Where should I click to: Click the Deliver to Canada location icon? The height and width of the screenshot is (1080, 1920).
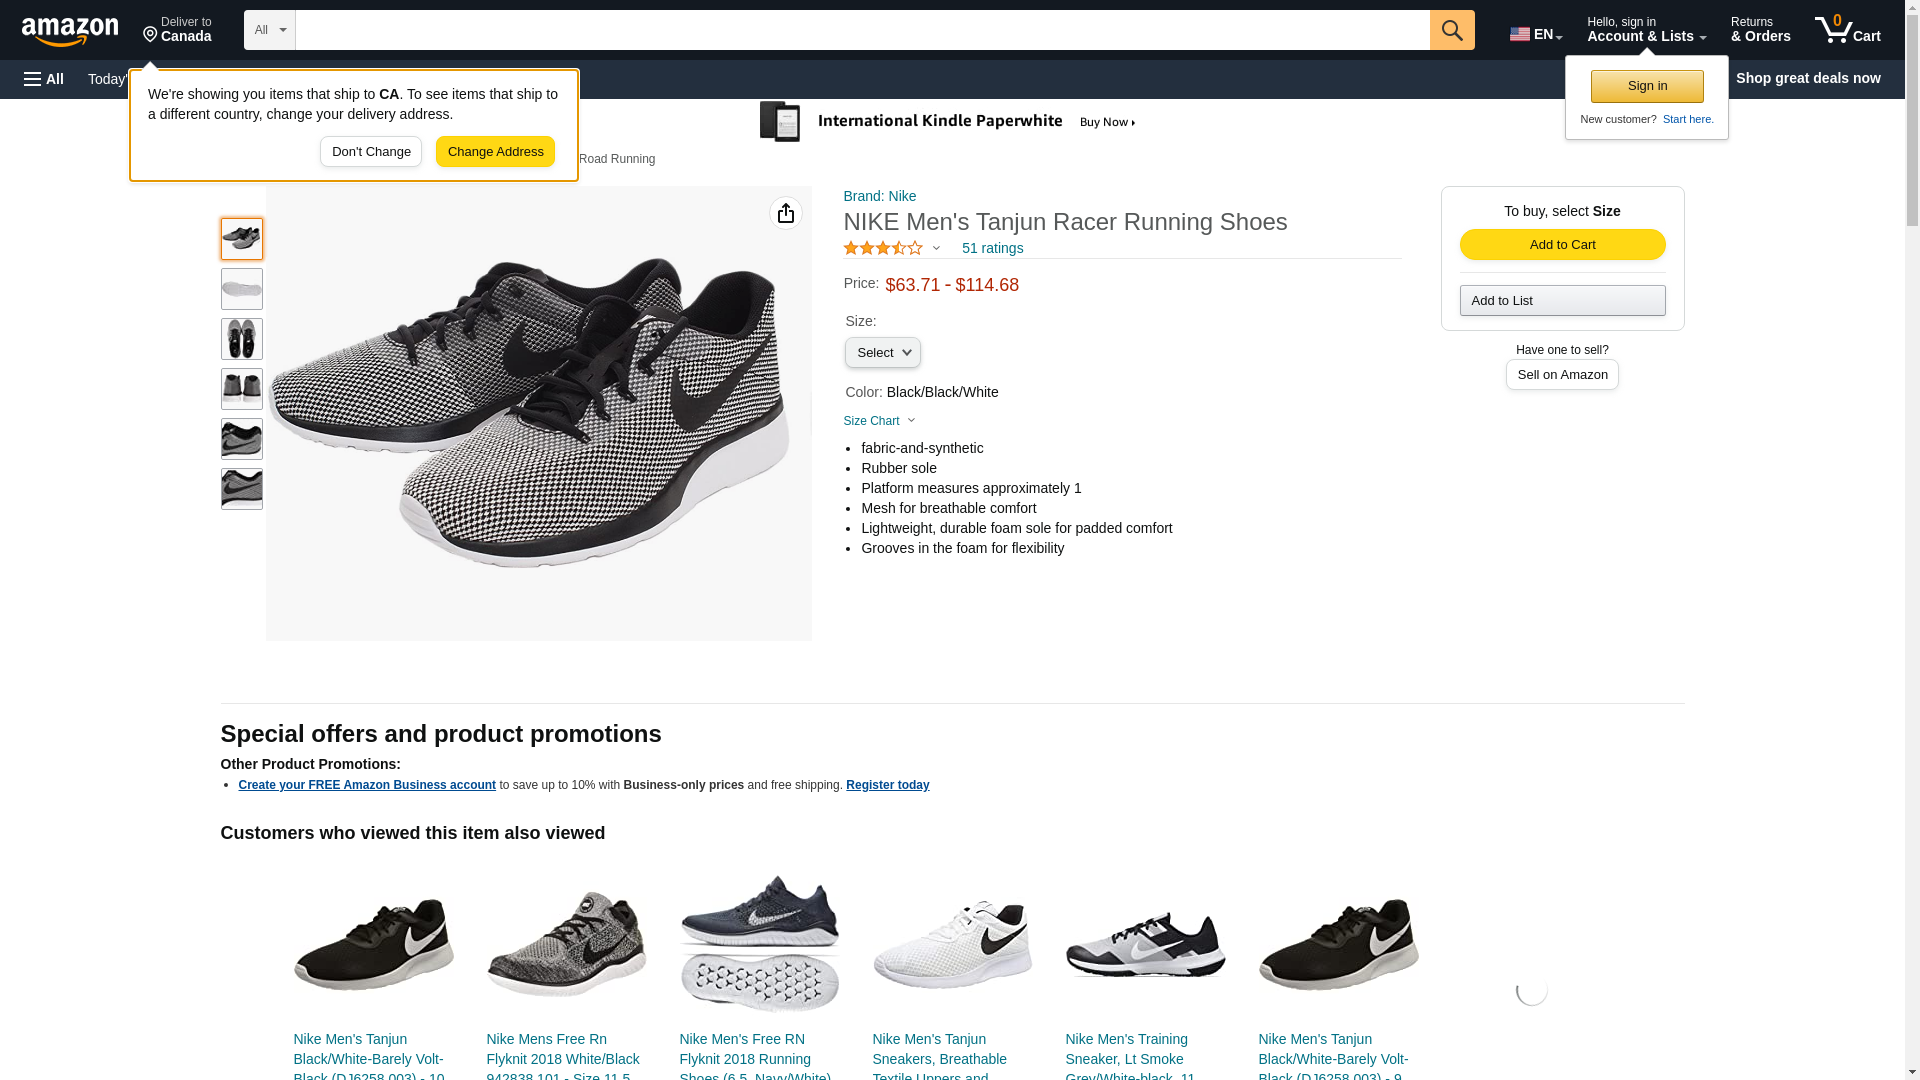pos(151,35)
